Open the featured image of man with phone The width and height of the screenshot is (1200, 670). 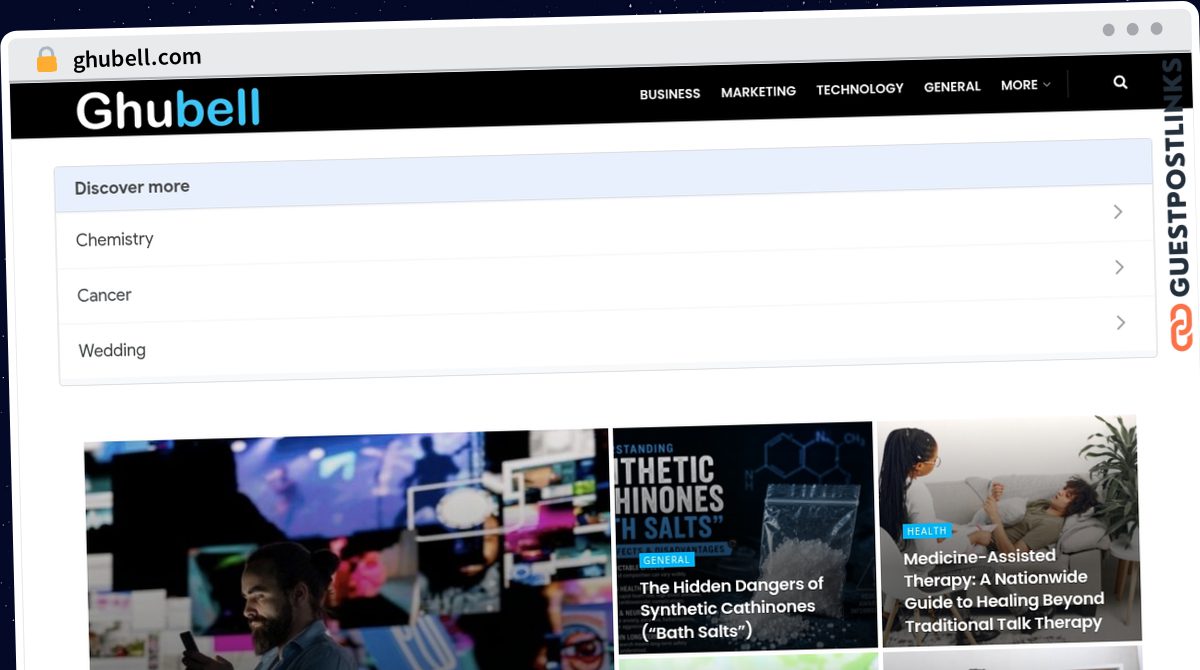pyautogui.click(x=349, y=550)
